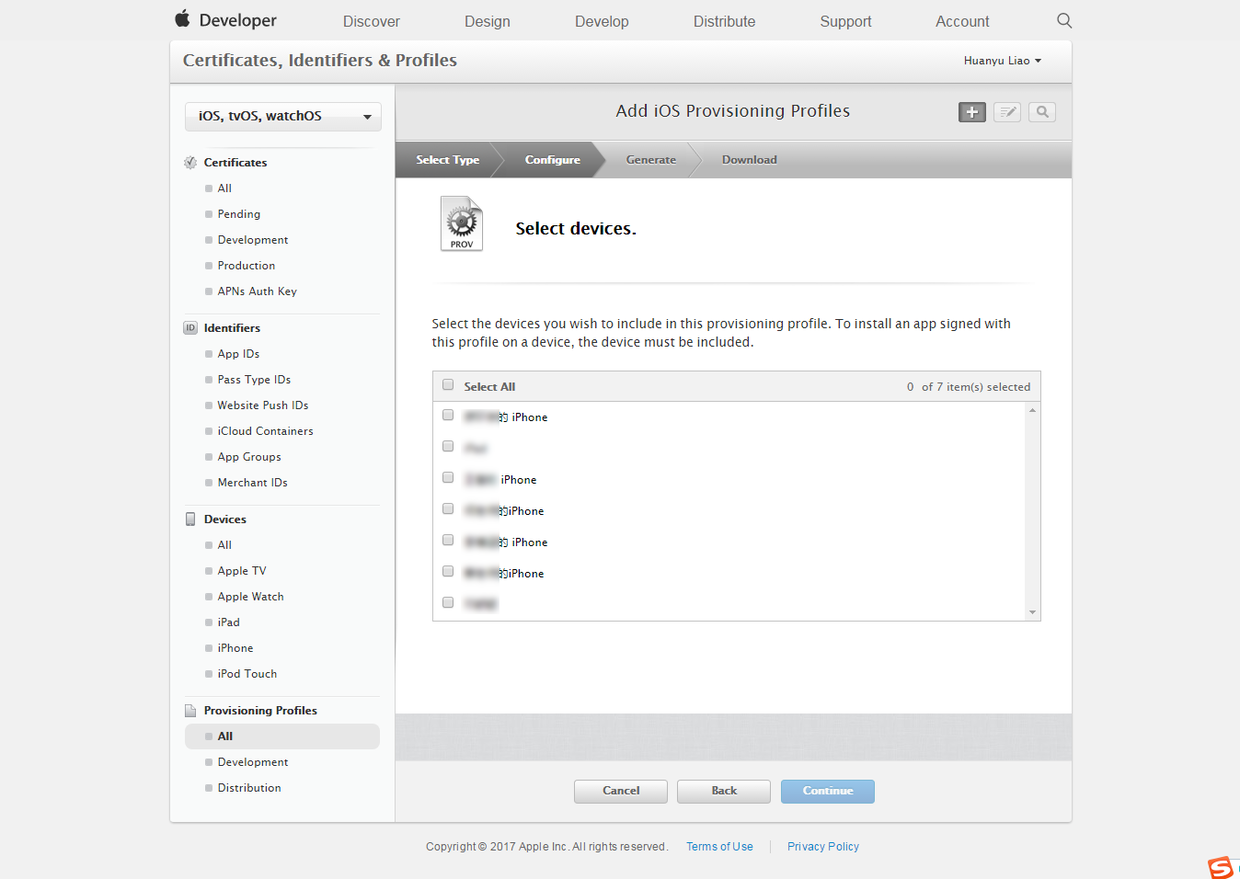Select Apple Watch devices
Viewport: 1240px width, 879px height.
pos(250,597)
